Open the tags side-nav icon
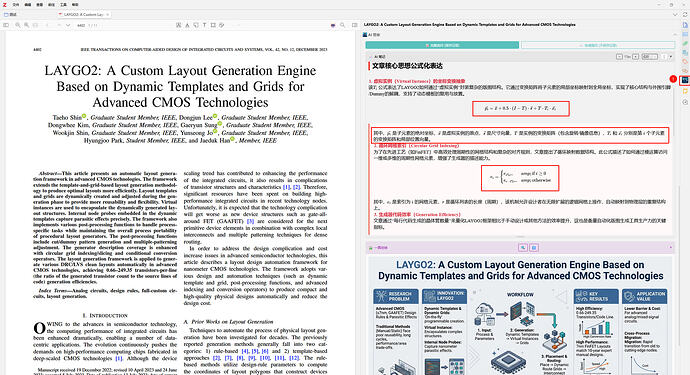 point(685,62)
